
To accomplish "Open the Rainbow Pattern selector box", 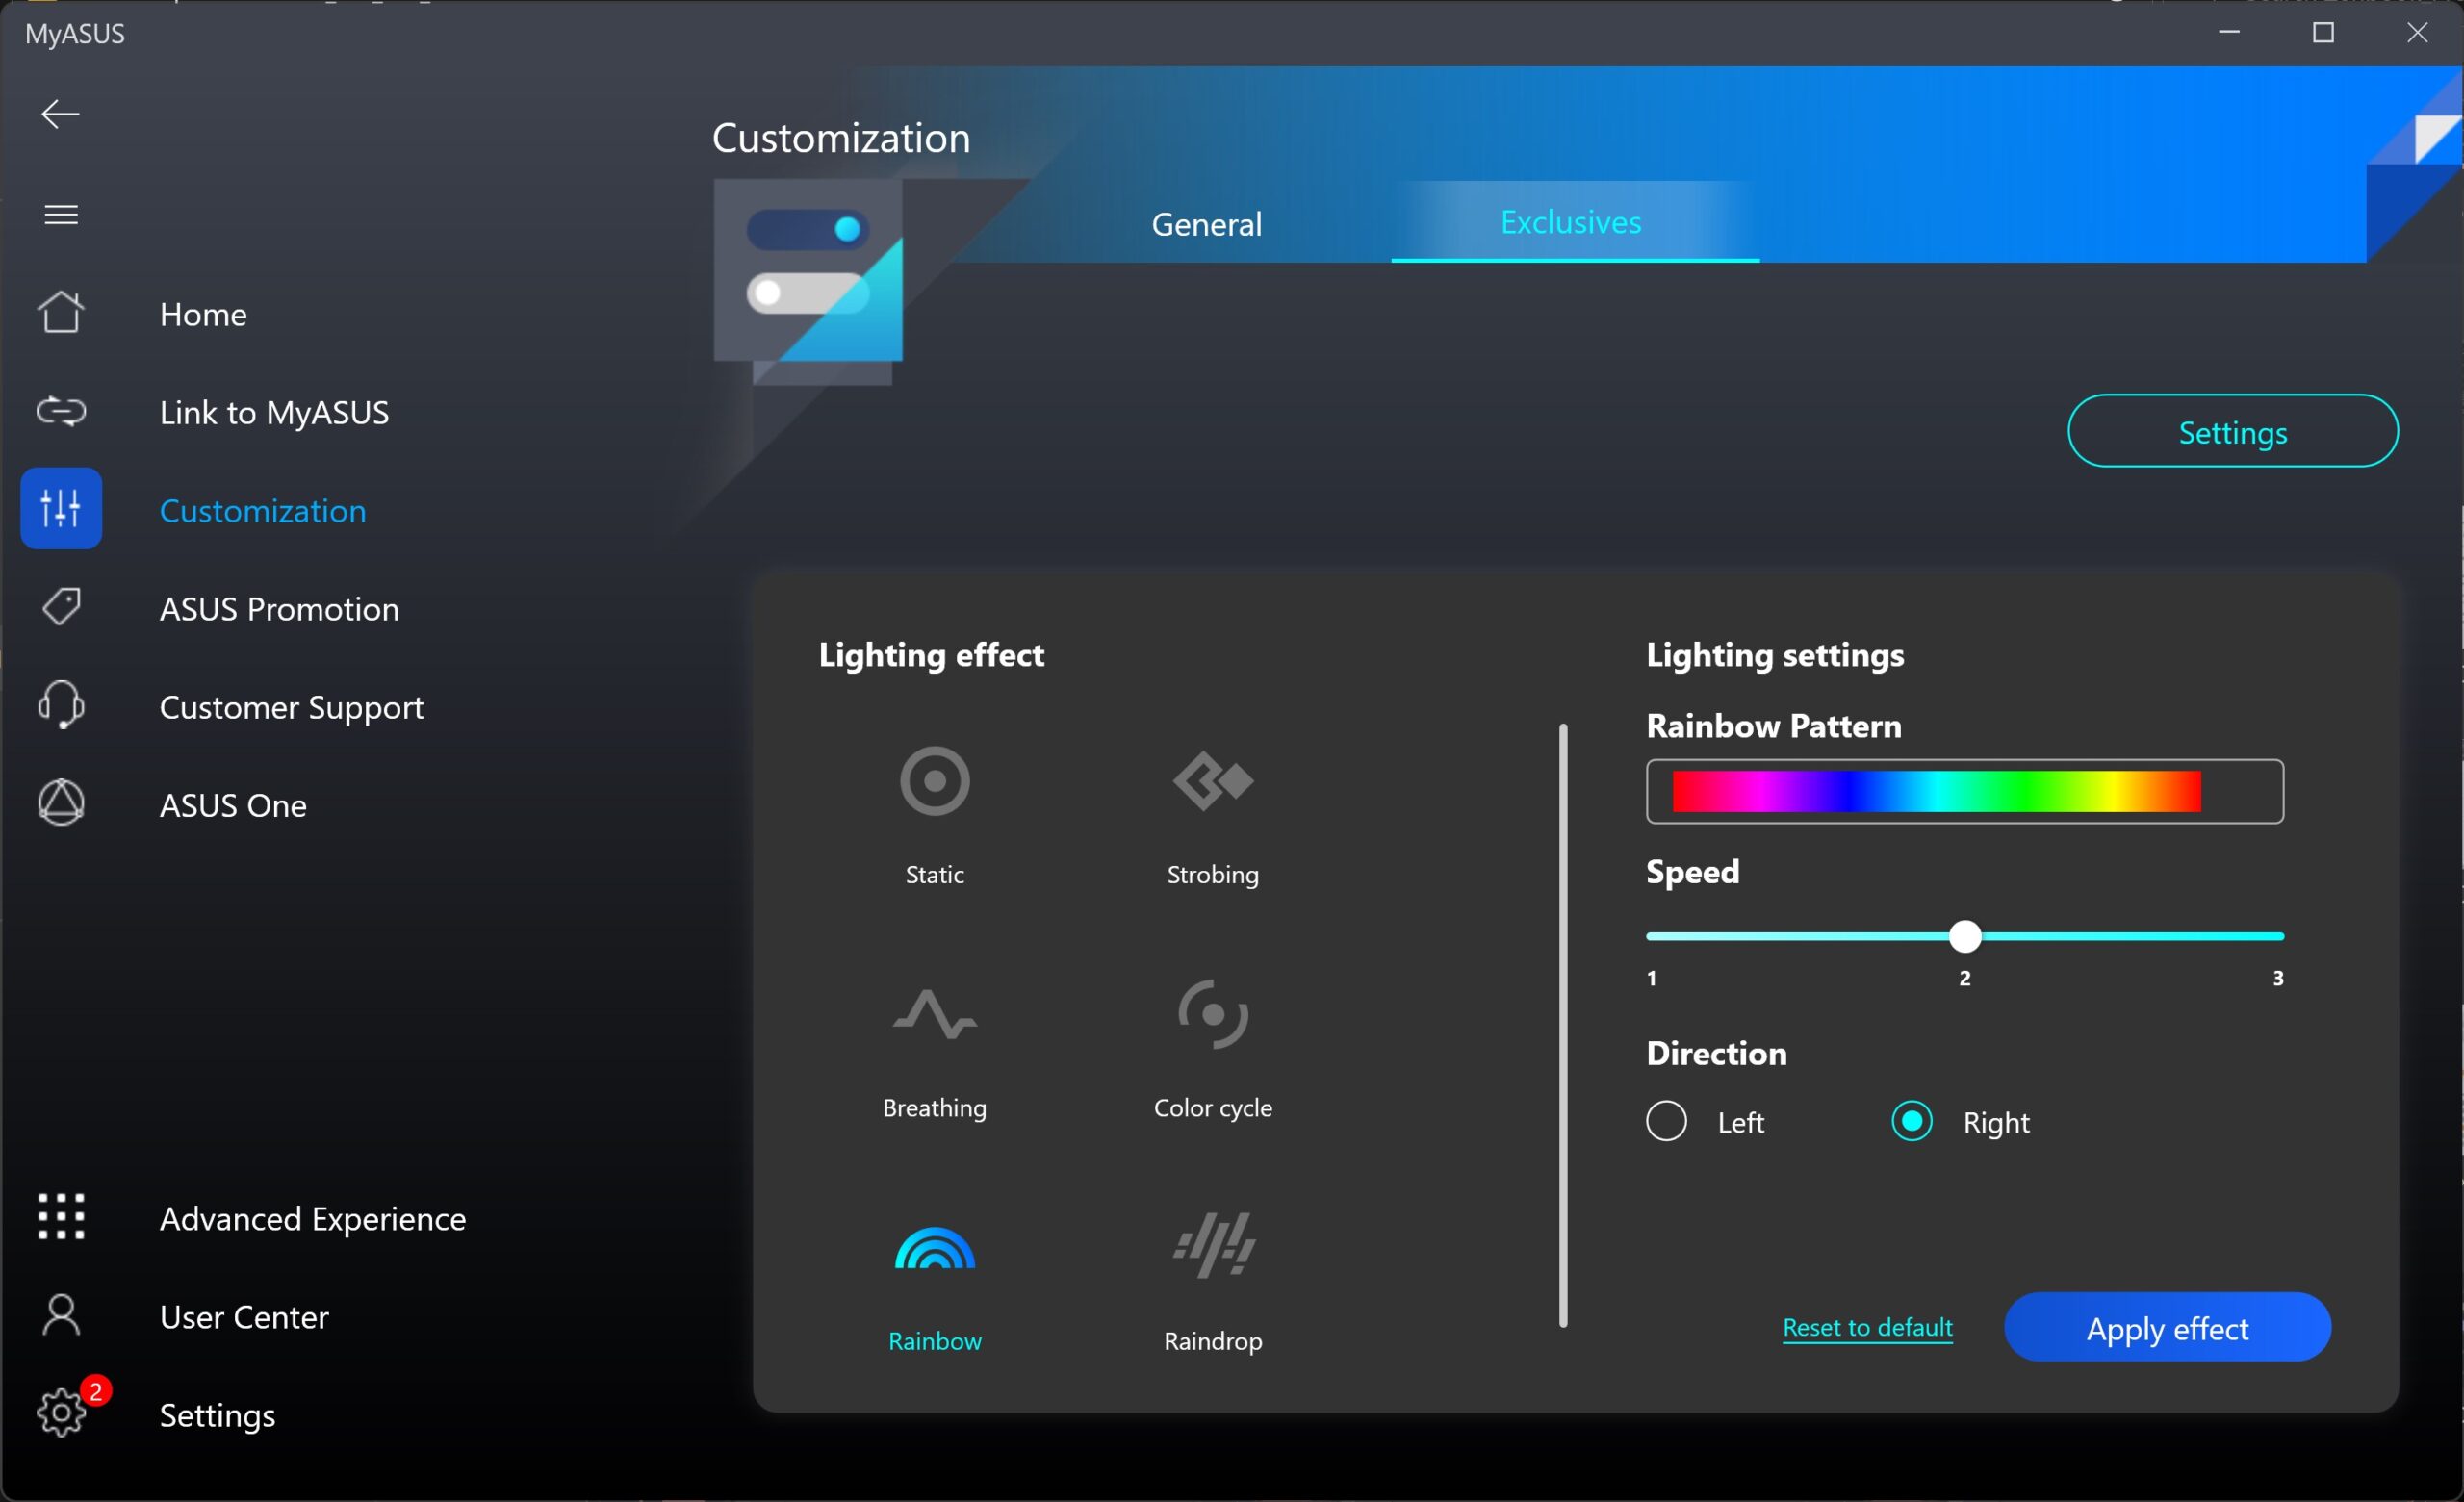I will pos(1964,791).
